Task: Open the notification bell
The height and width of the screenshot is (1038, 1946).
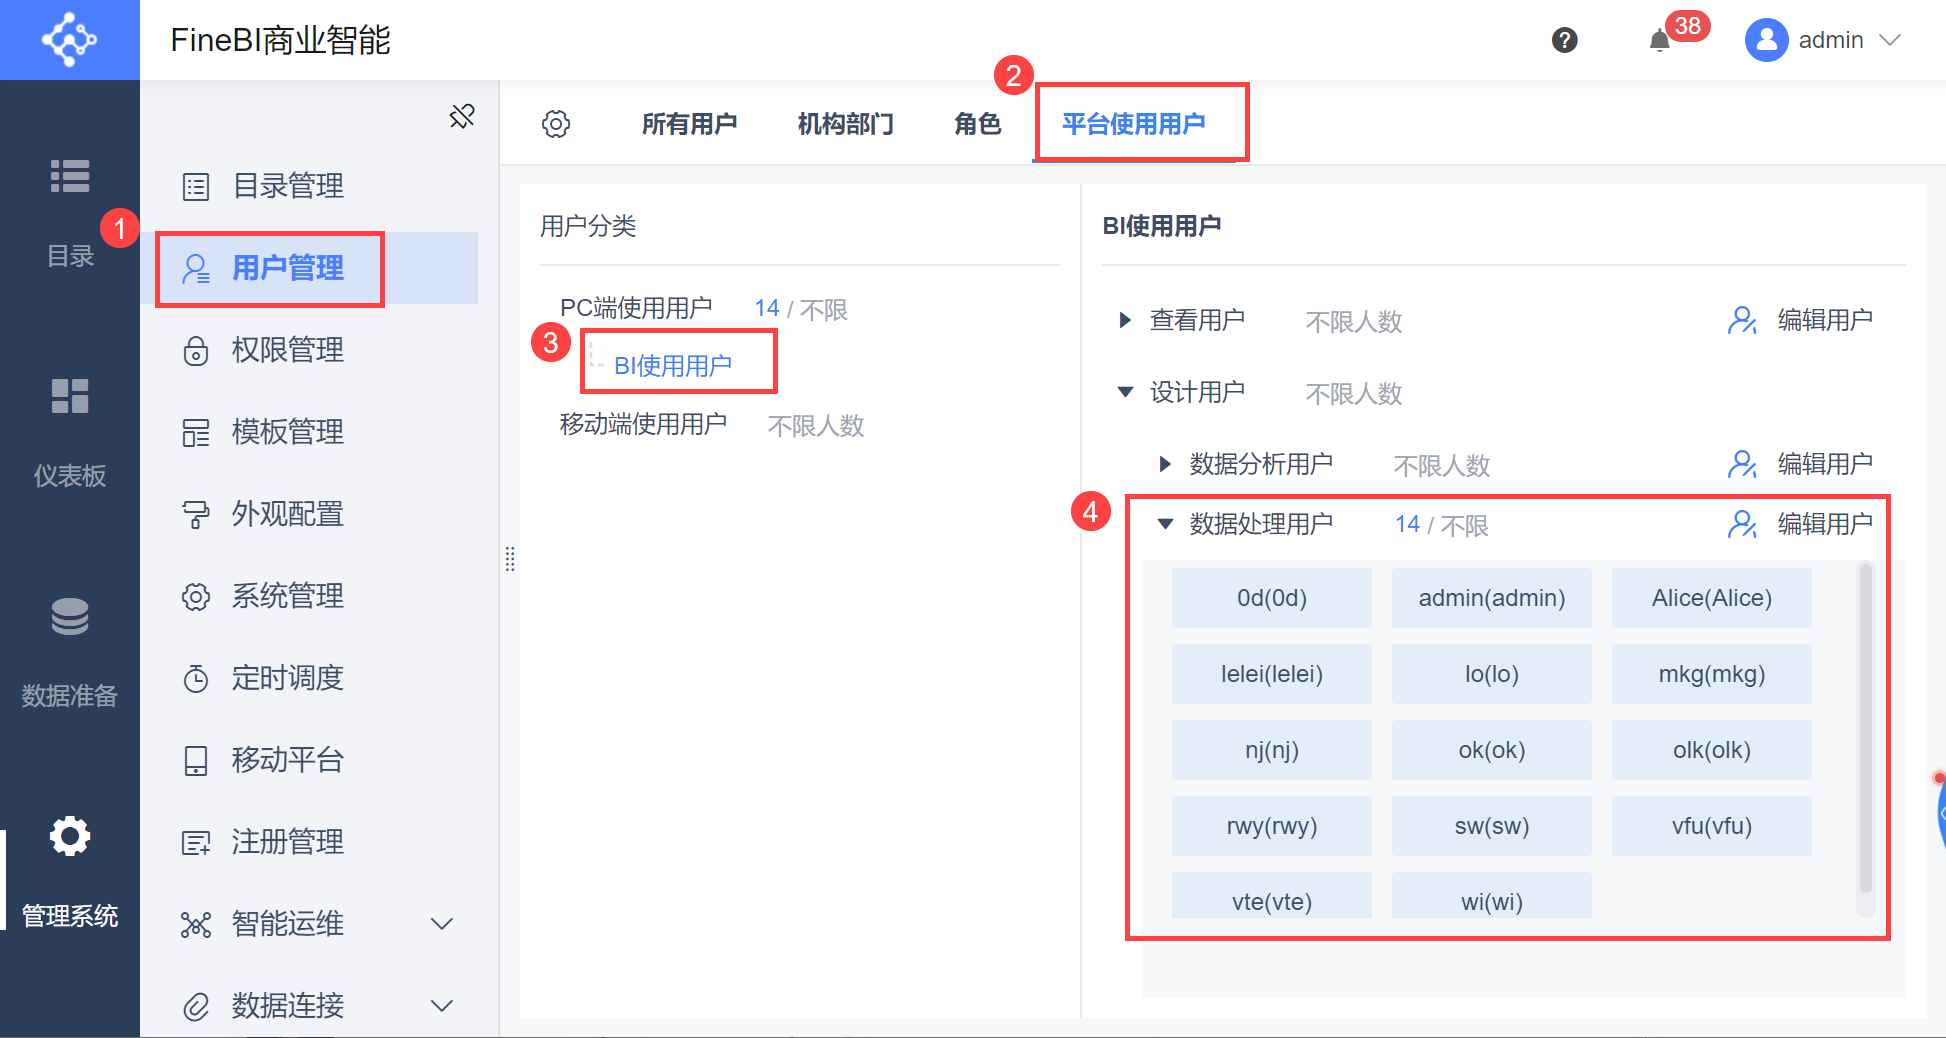Action: (x=1660, y=40)
